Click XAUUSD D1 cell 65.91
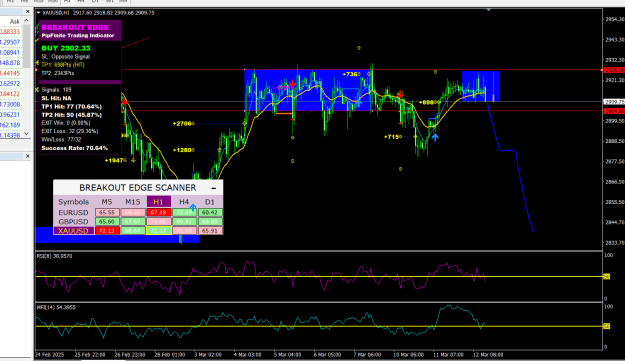Screen dimensions: 625x361 [x=210, y=231]
